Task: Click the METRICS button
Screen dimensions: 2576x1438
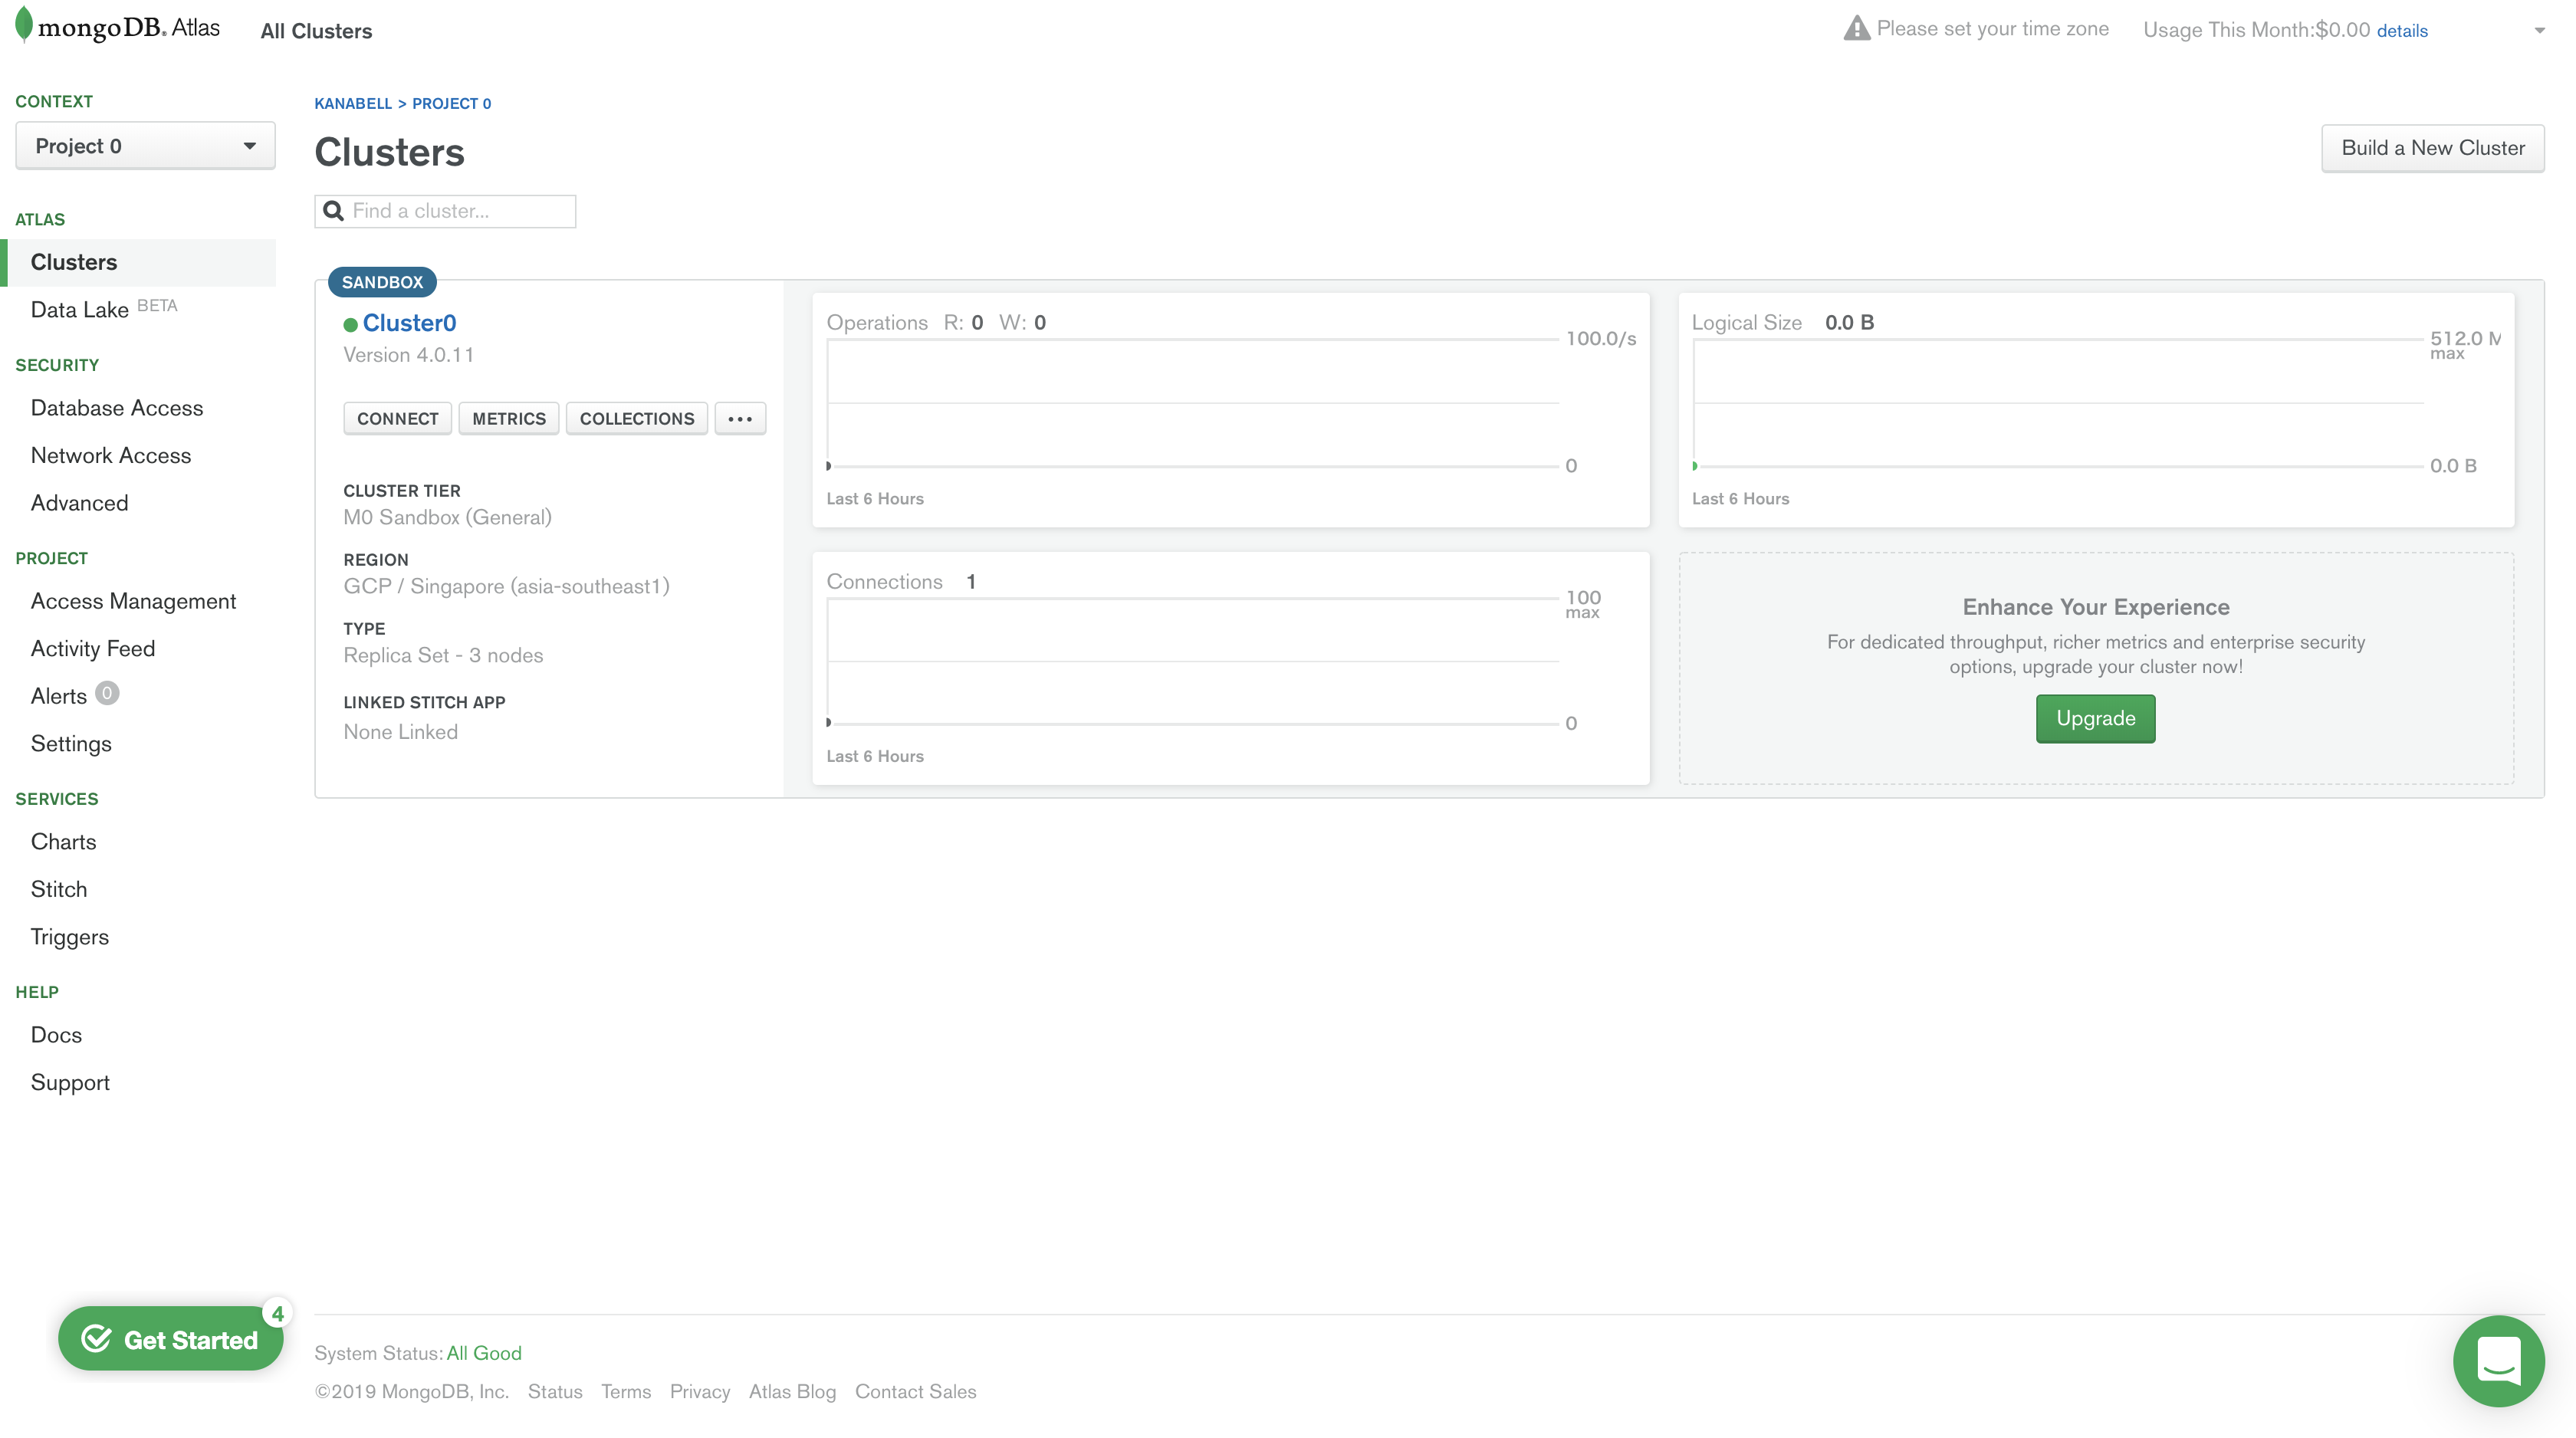Action: coord(509,418)
